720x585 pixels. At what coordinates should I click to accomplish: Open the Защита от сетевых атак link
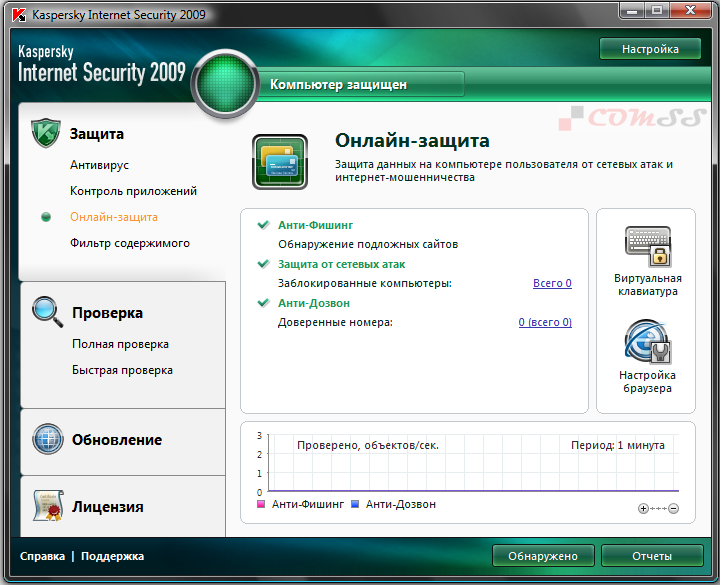(x=342, y=264)
